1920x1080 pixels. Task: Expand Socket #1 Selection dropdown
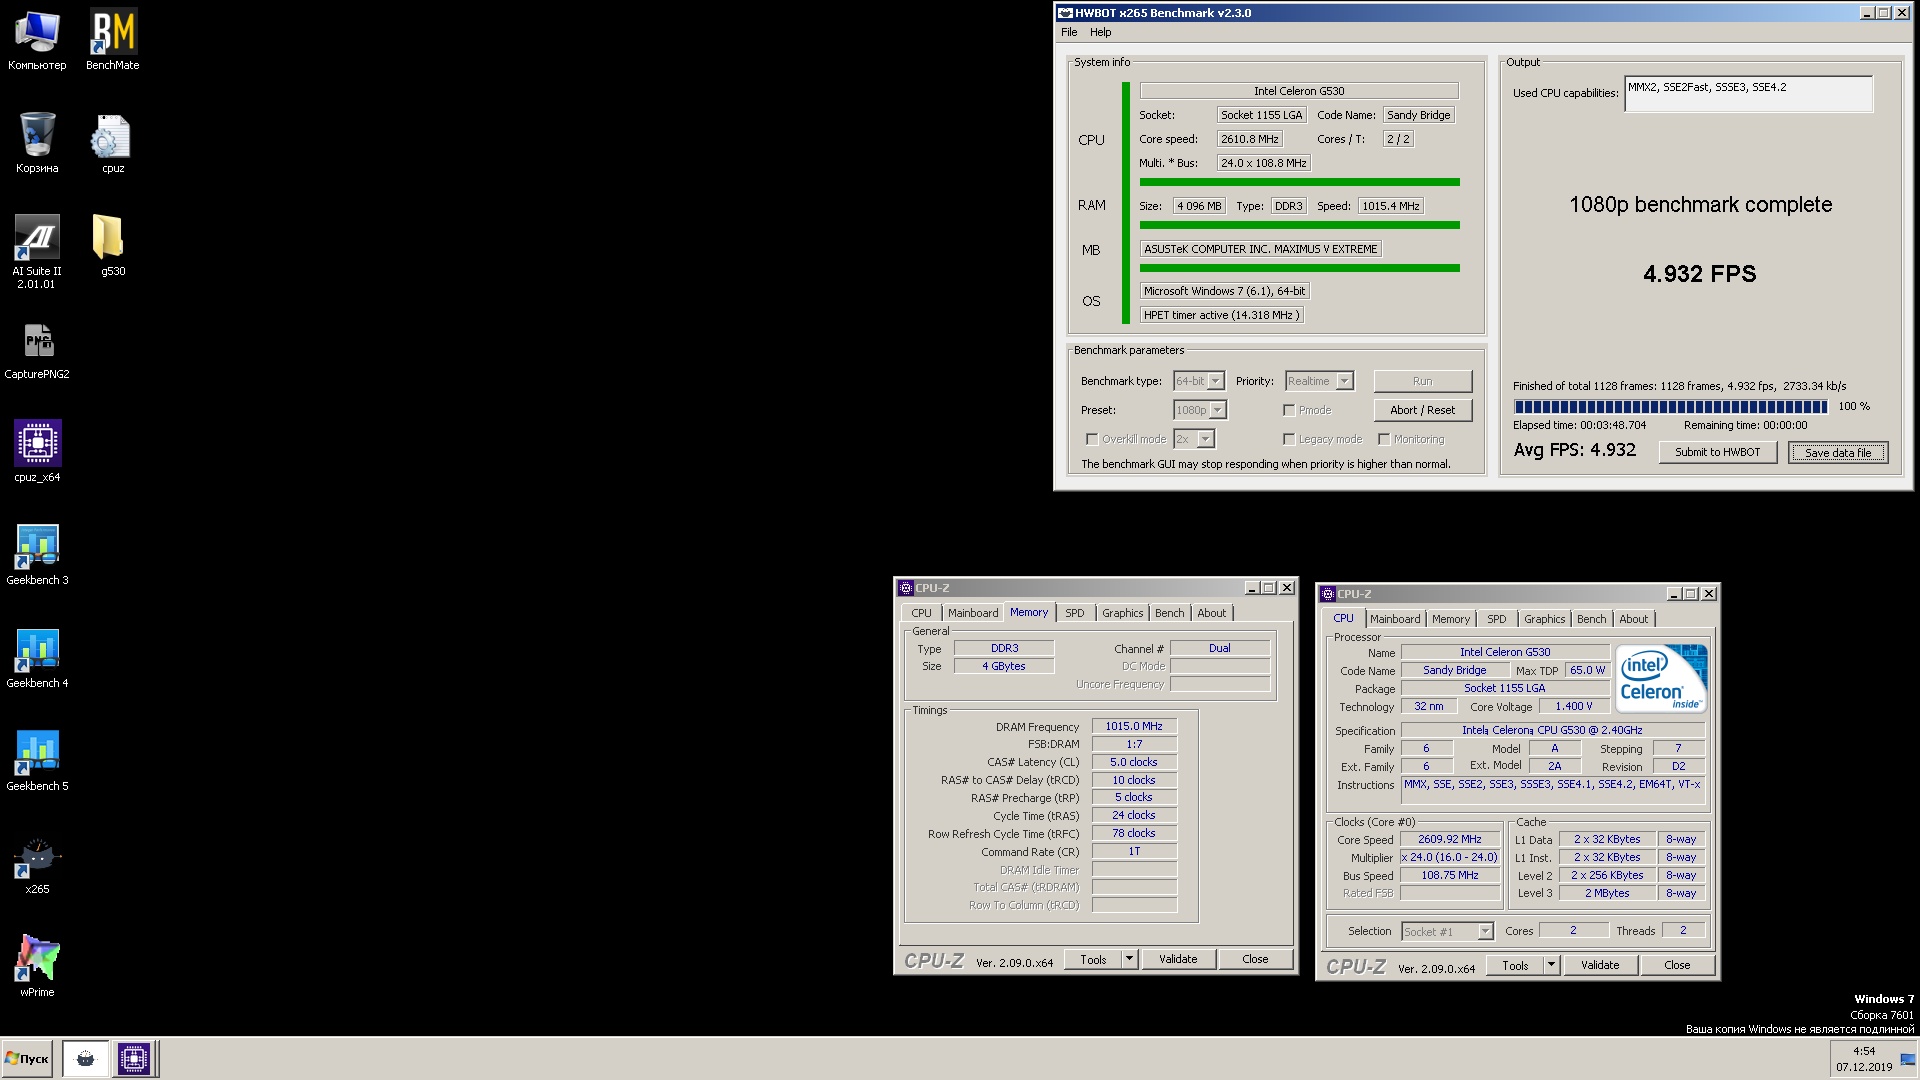tap(1485, 931)
